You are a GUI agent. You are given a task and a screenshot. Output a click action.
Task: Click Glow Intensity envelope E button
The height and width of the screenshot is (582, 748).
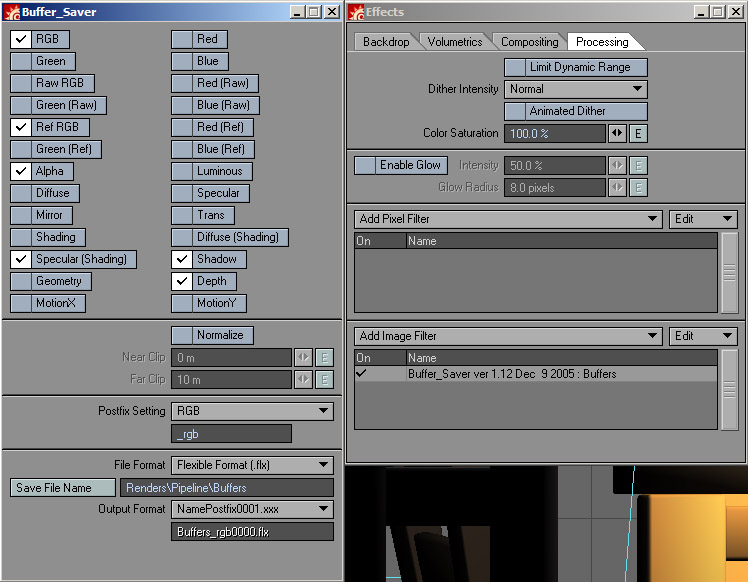click(x=638, y=166)
